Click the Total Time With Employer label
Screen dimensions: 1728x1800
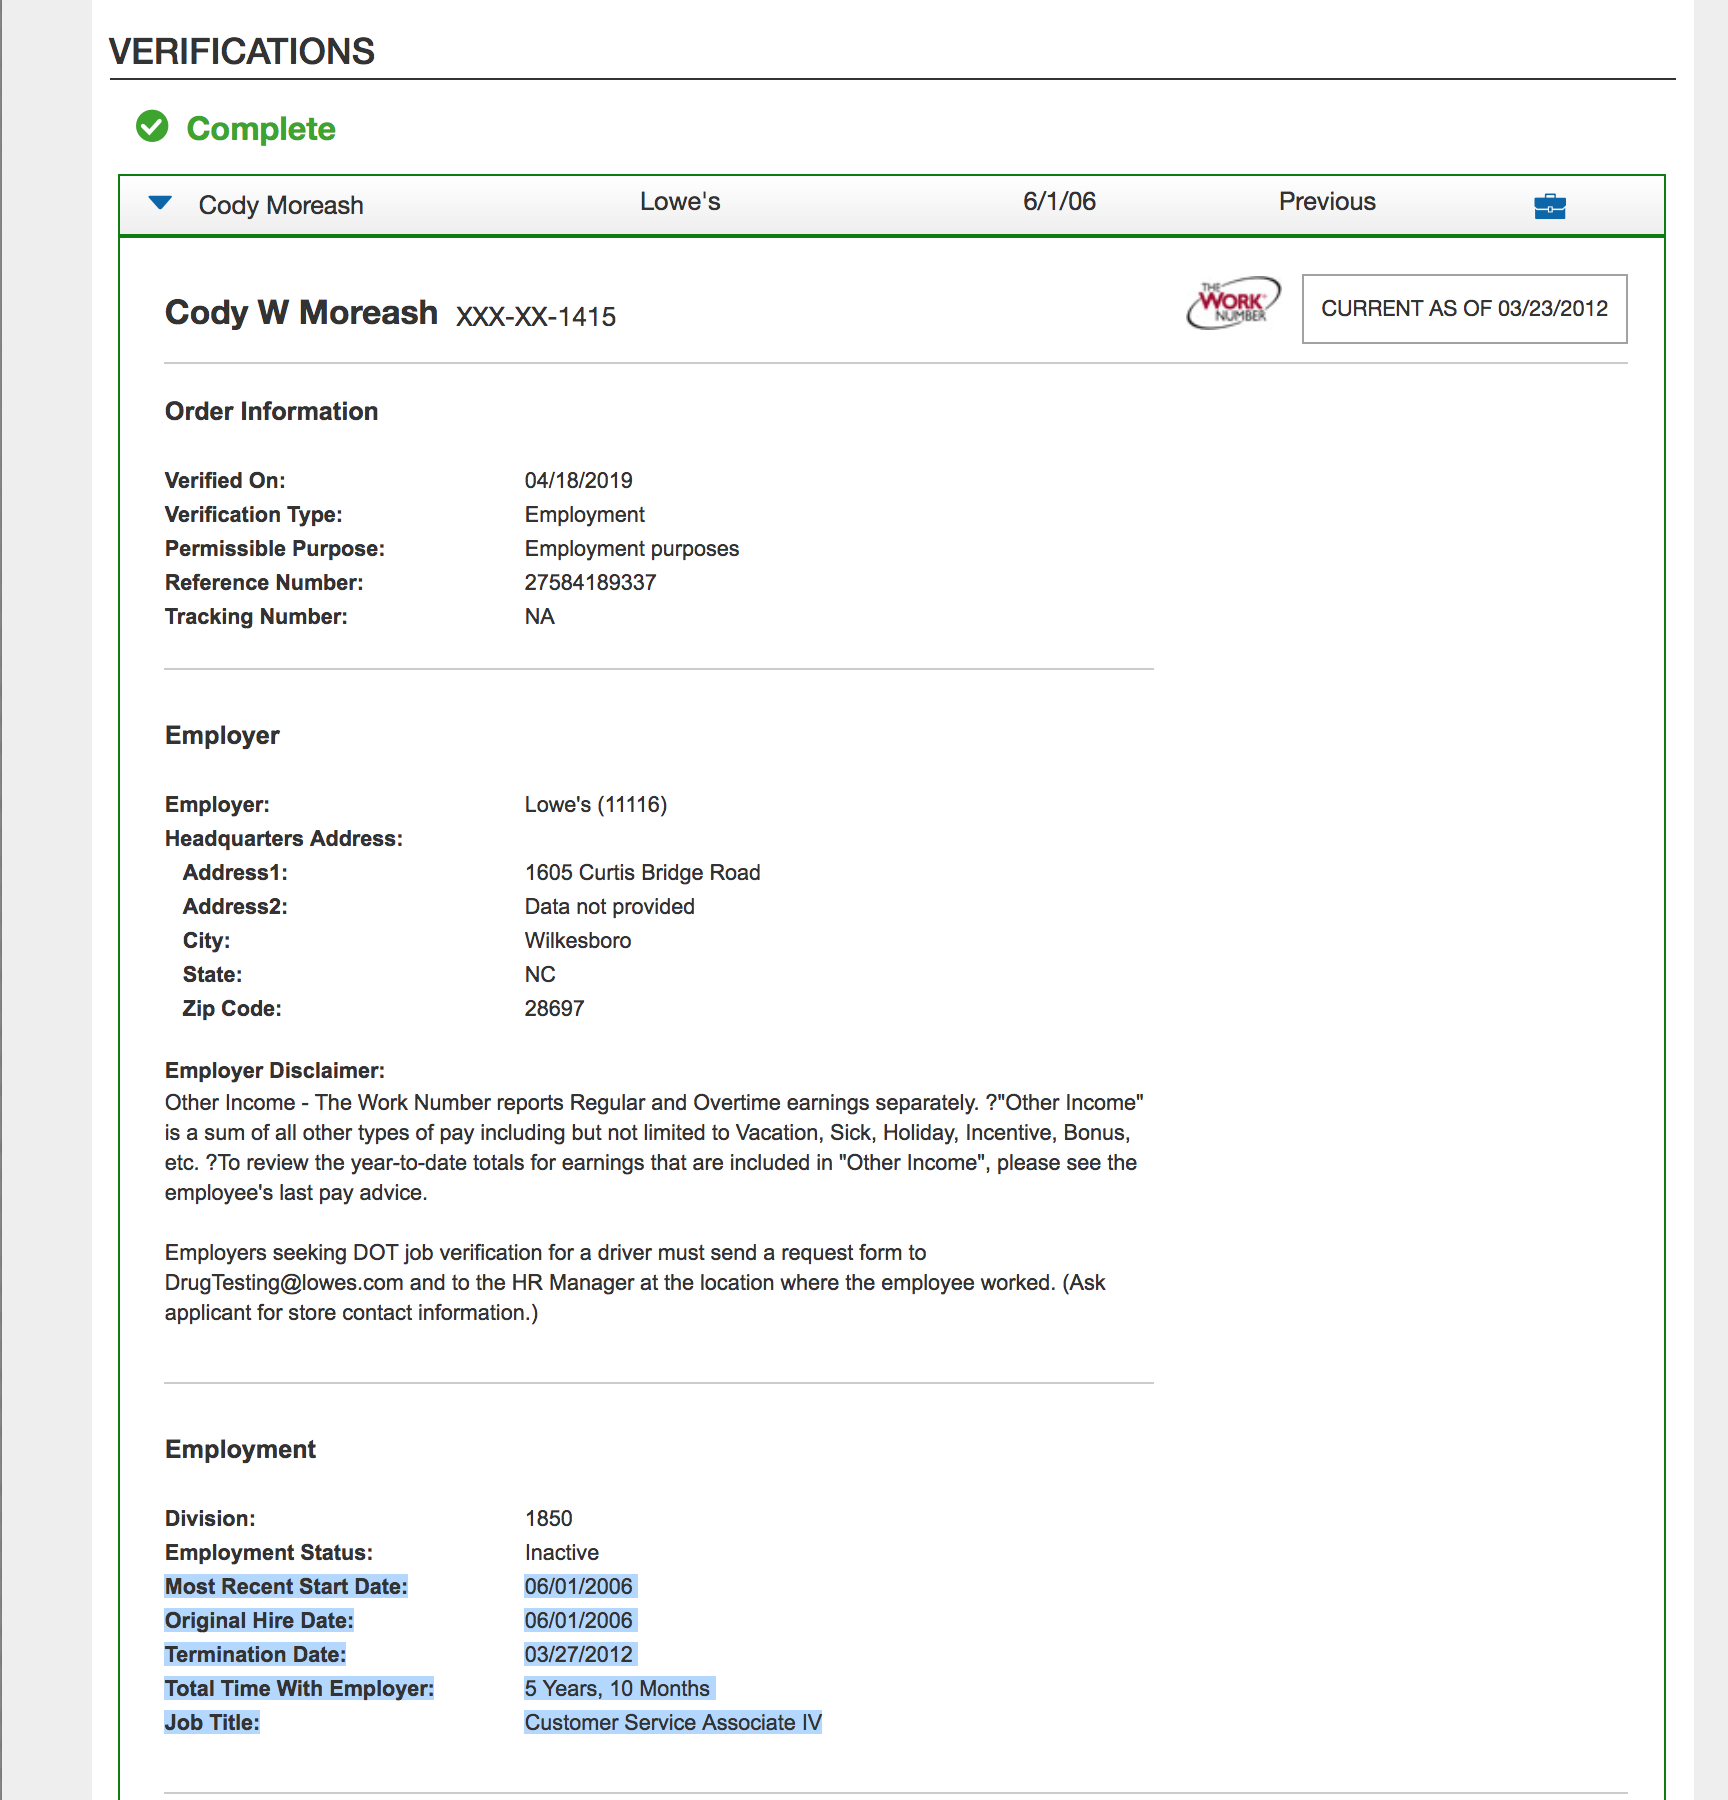(x=299, y=1689)
